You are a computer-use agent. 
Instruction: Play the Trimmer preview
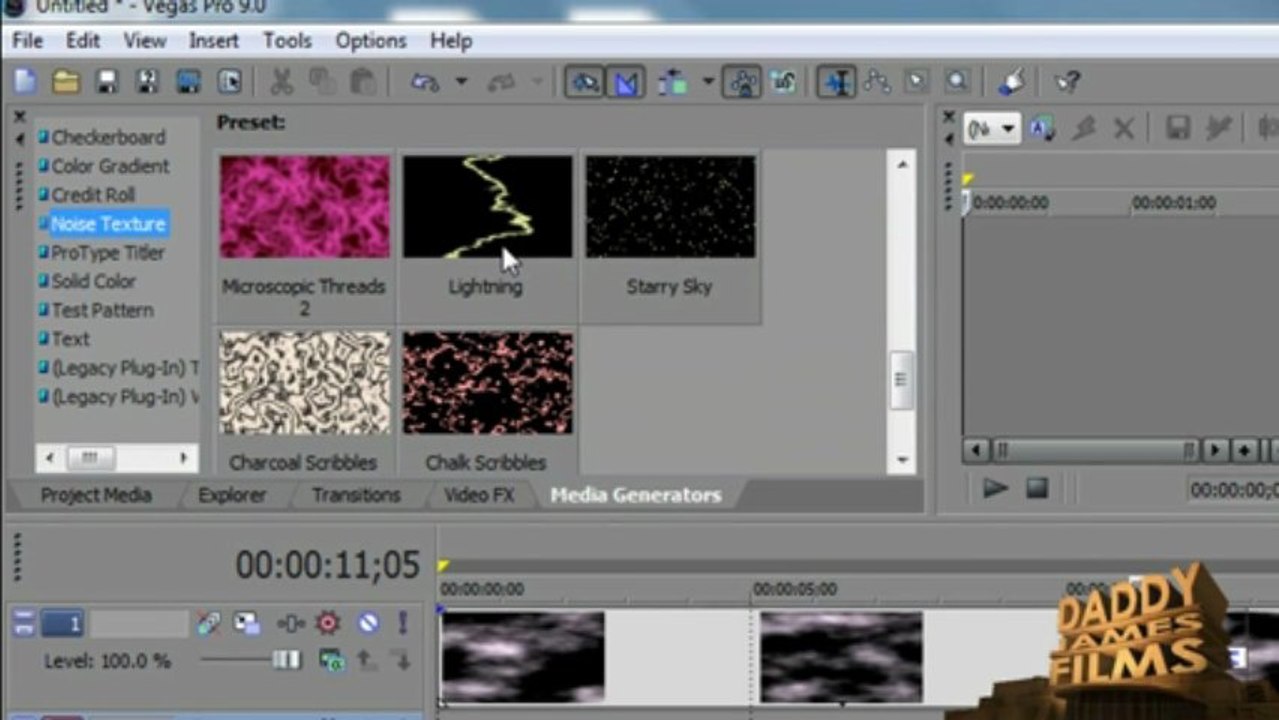point(995,488)
